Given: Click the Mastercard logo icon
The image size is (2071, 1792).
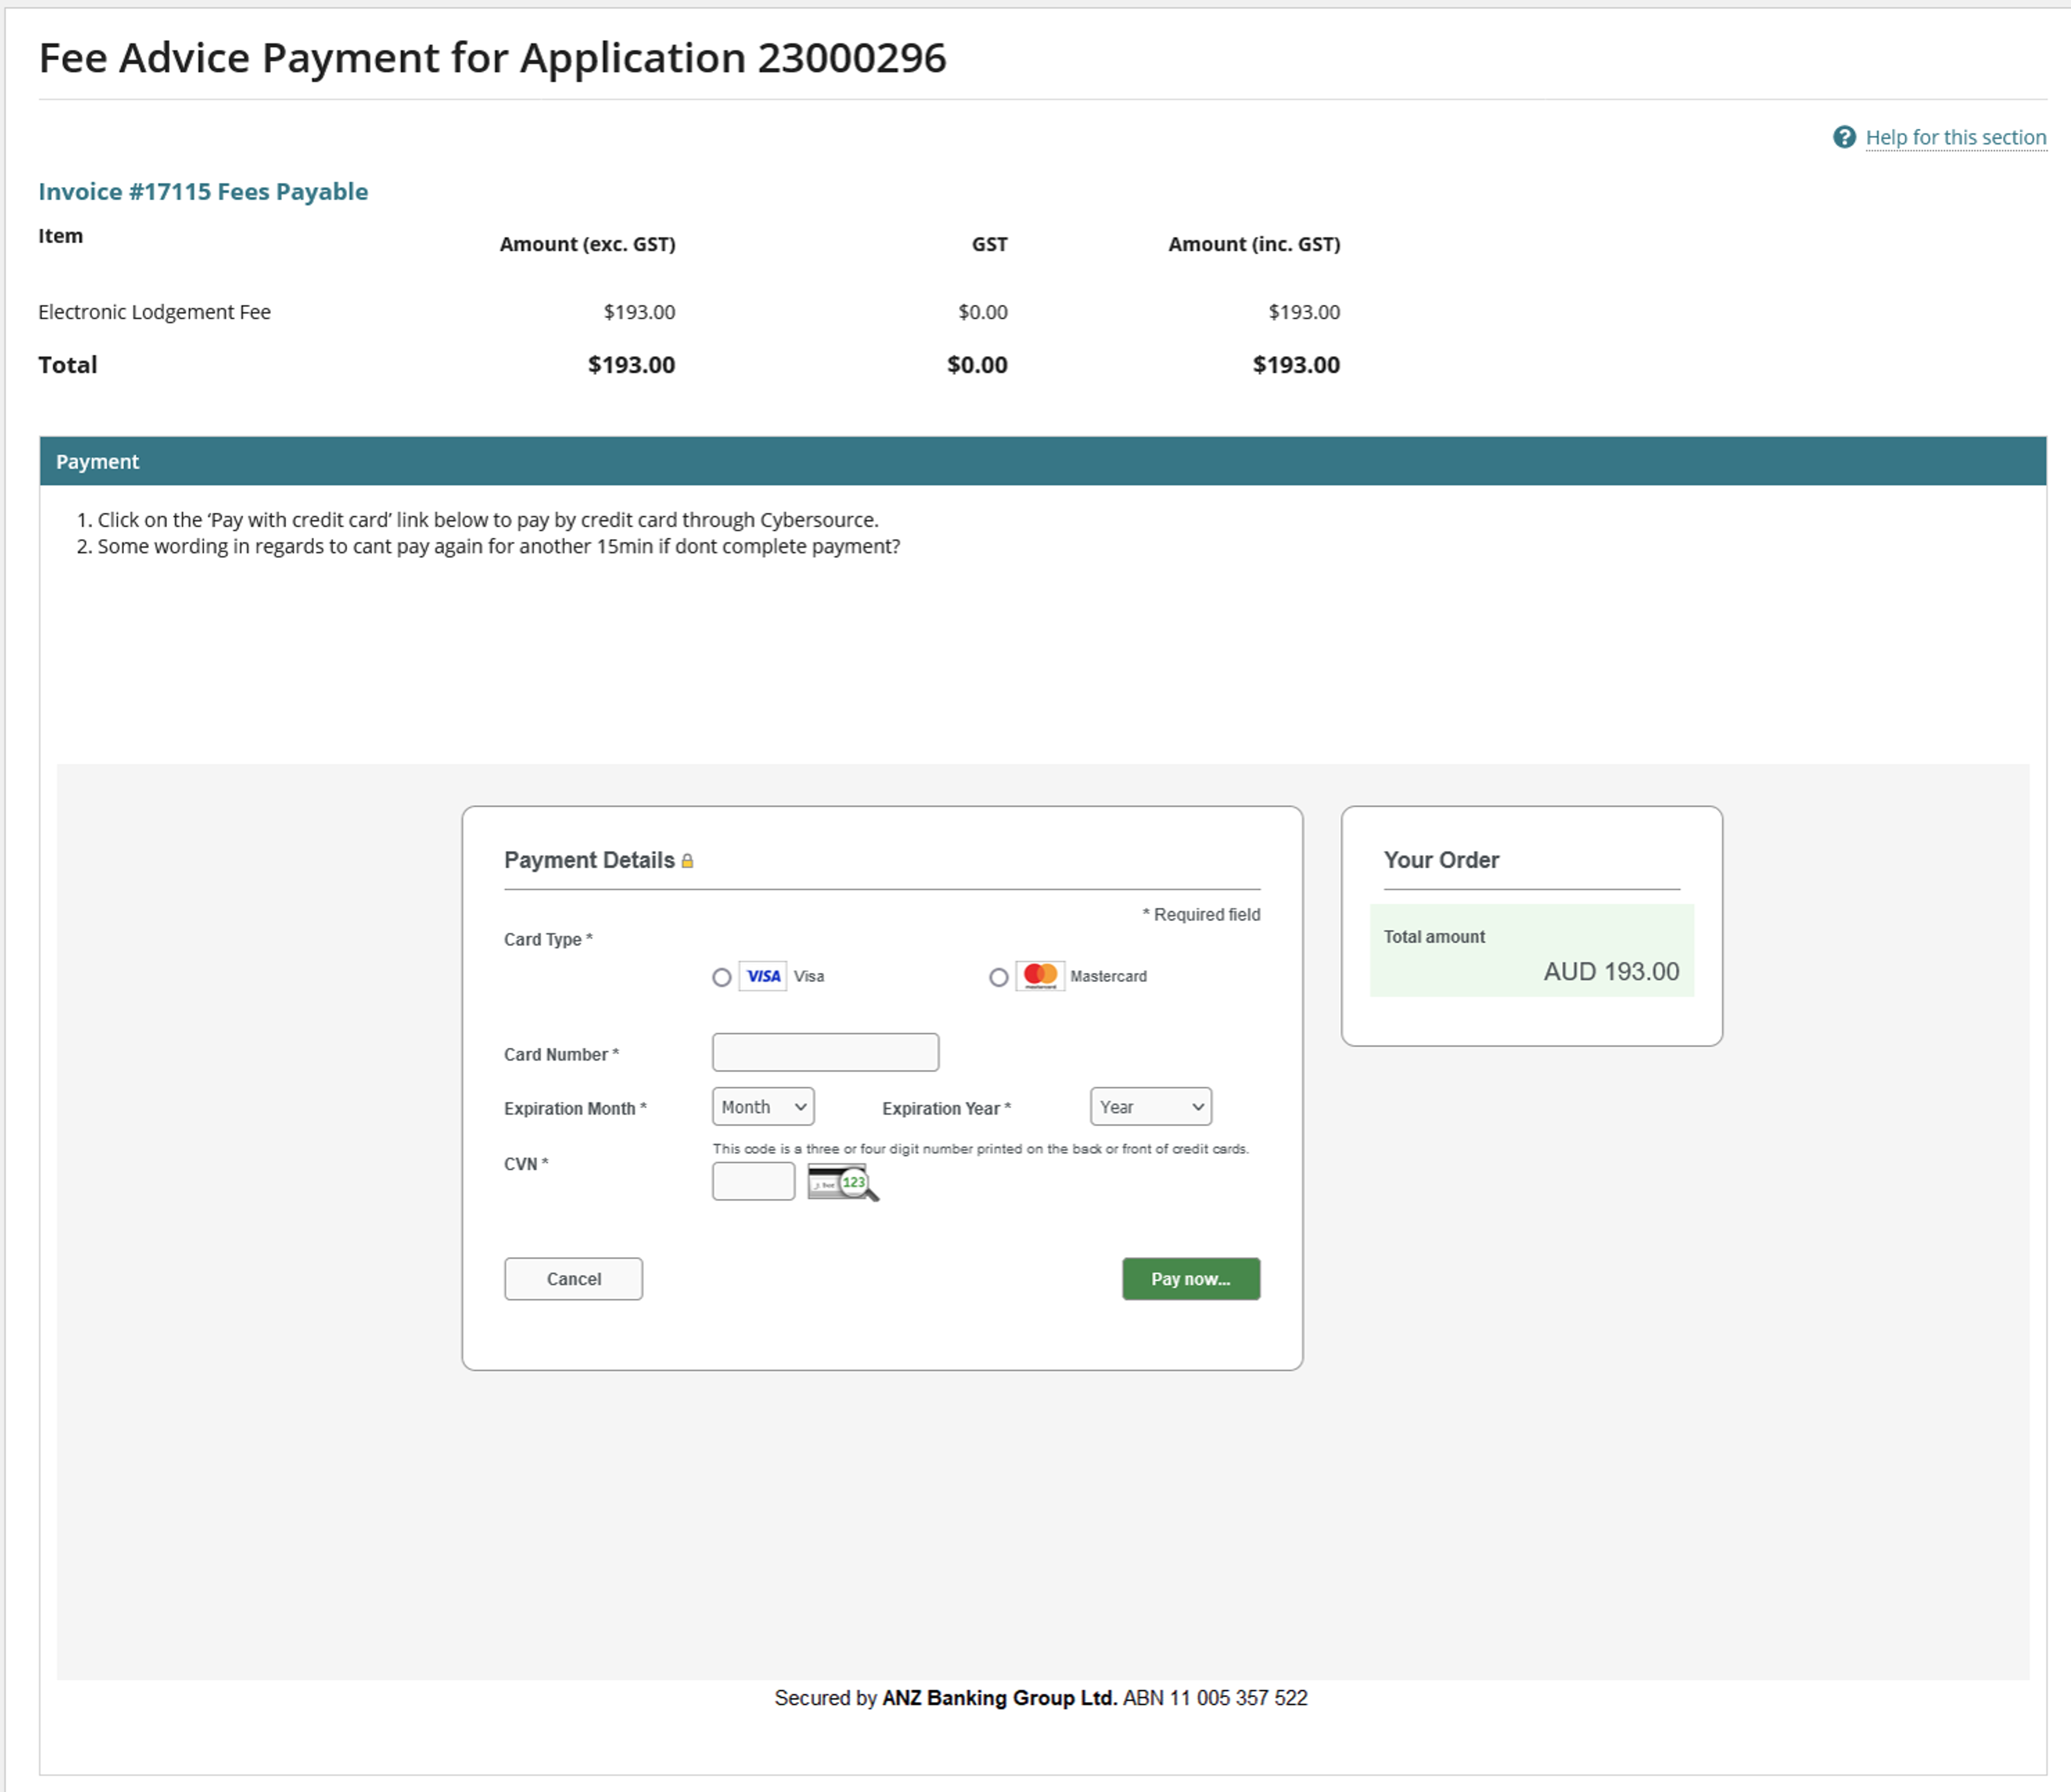Looking at the screenshot, I should (x=1040, y=976).
